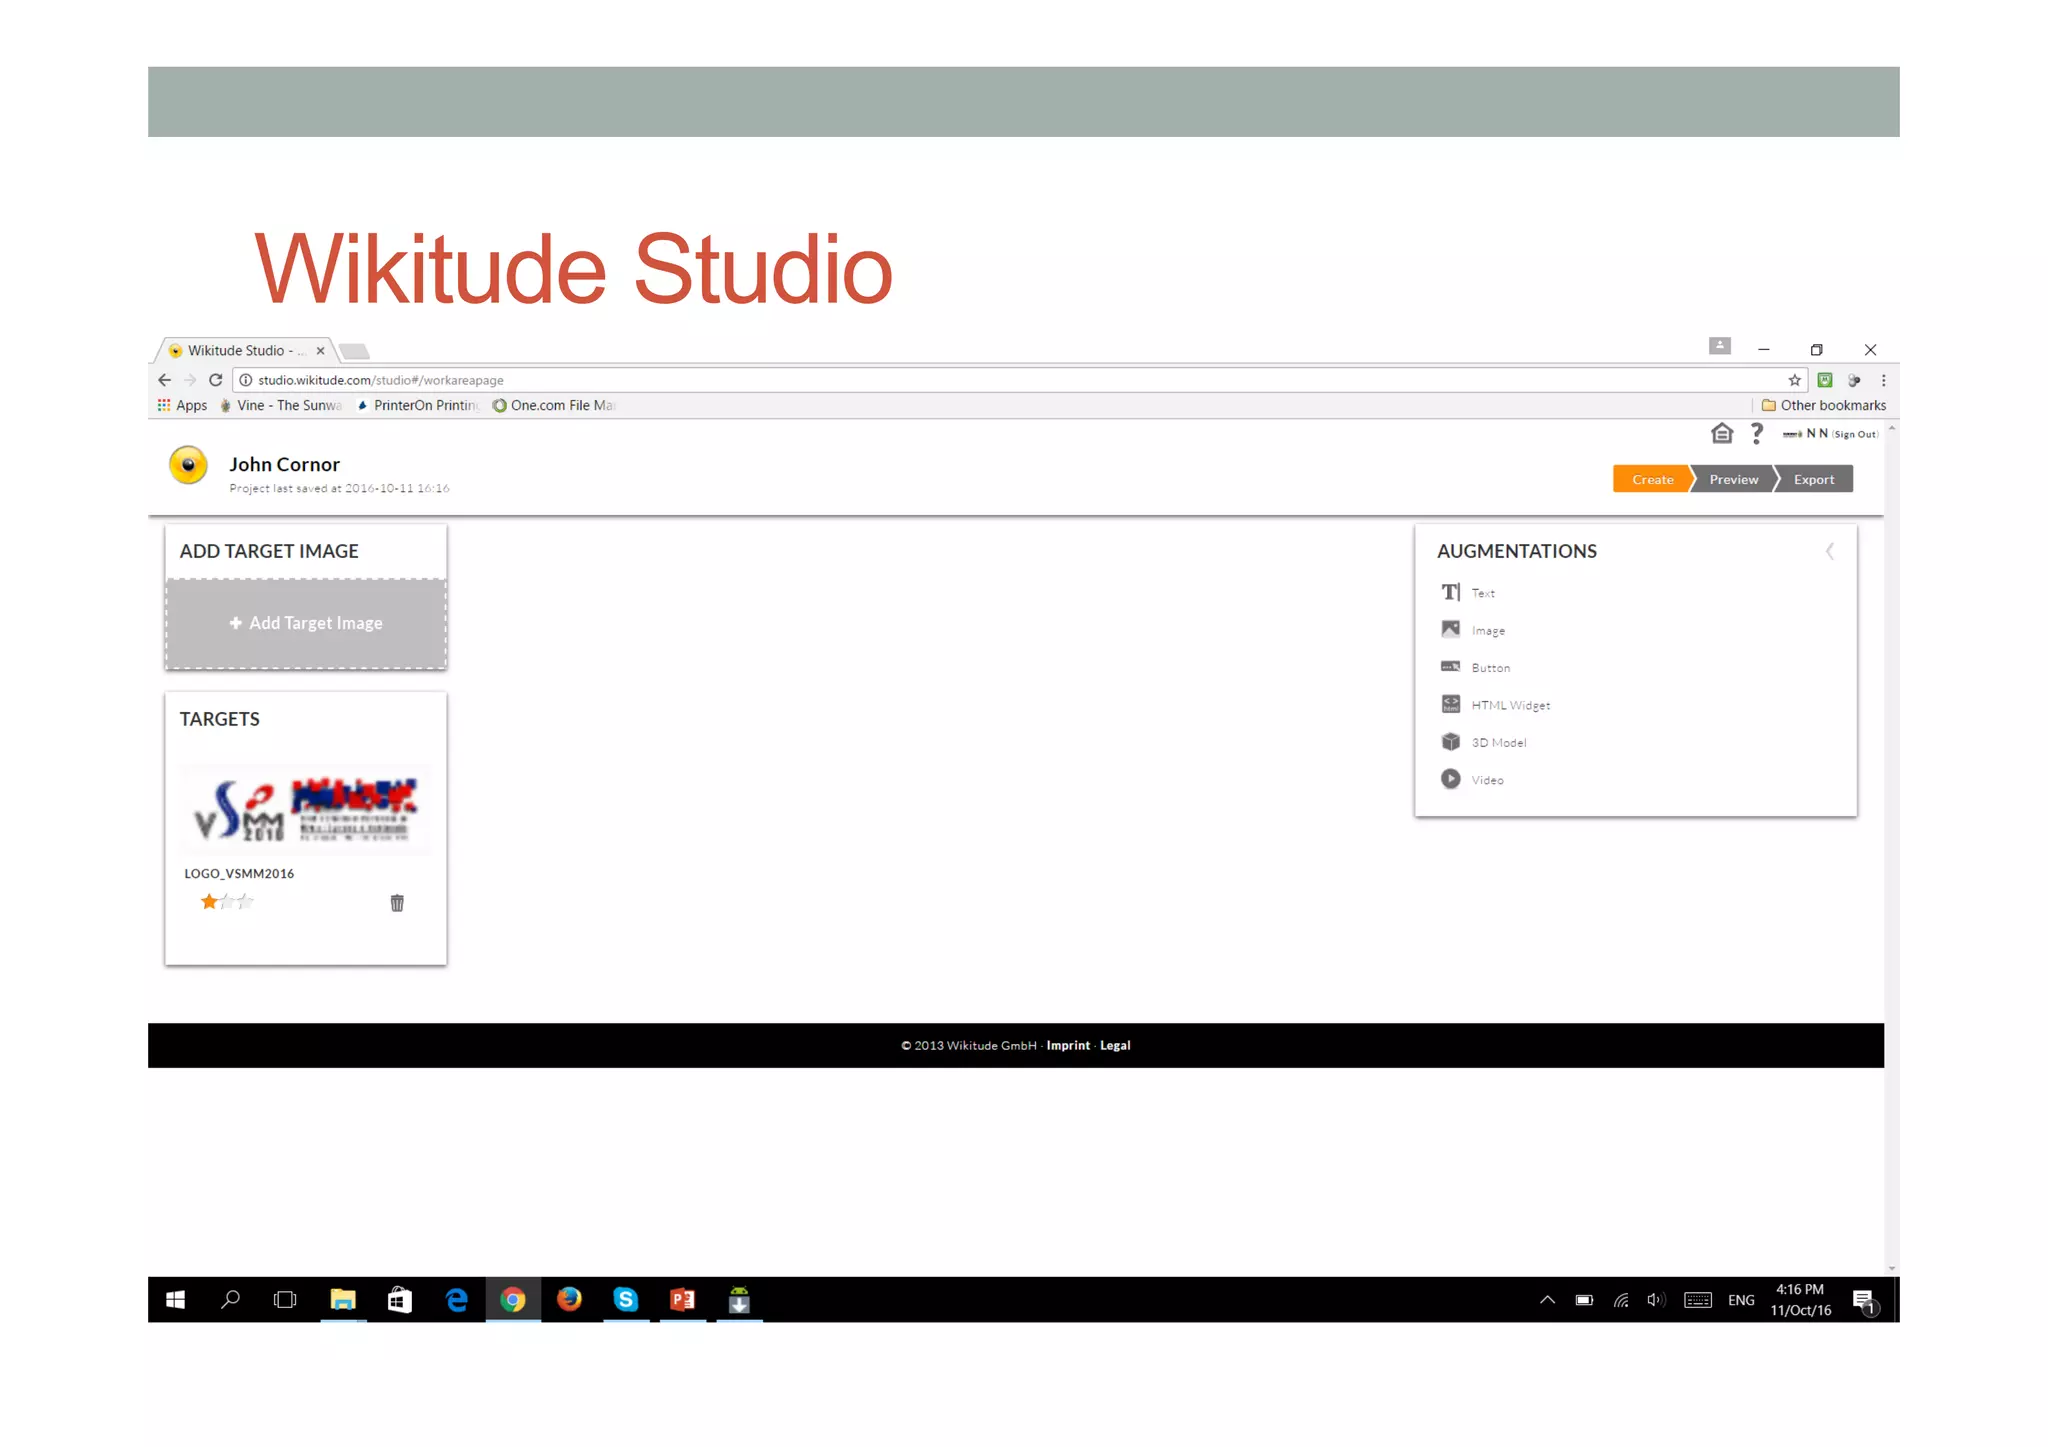
Task: Open Task View on the taskbar
Action: point(285,1299)
